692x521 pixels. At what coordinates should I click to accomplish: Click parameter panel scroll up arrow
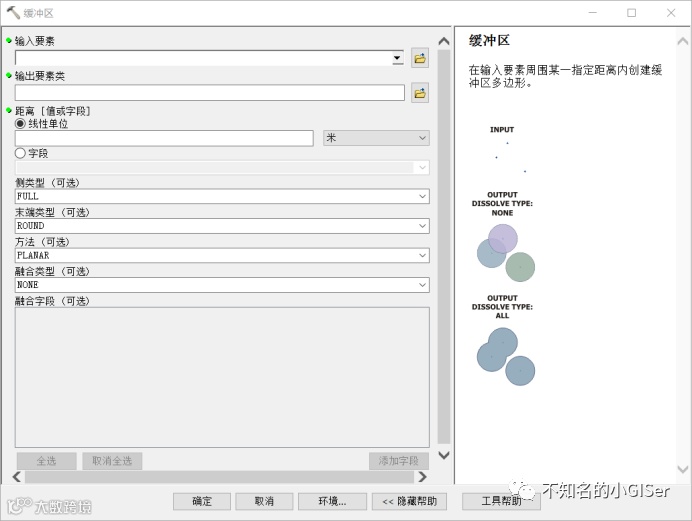tap(444, 41)
